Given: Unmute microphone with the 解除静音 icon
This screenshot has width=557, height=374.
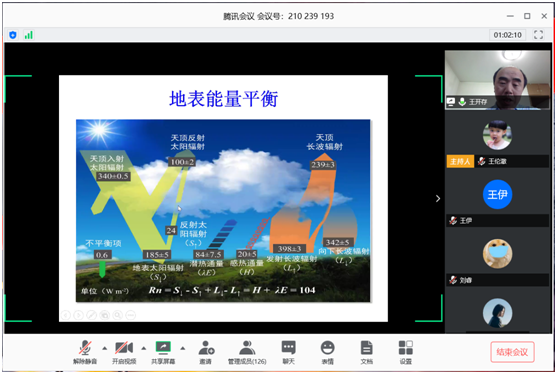Looking at the screenshot, I should [85, 352].
